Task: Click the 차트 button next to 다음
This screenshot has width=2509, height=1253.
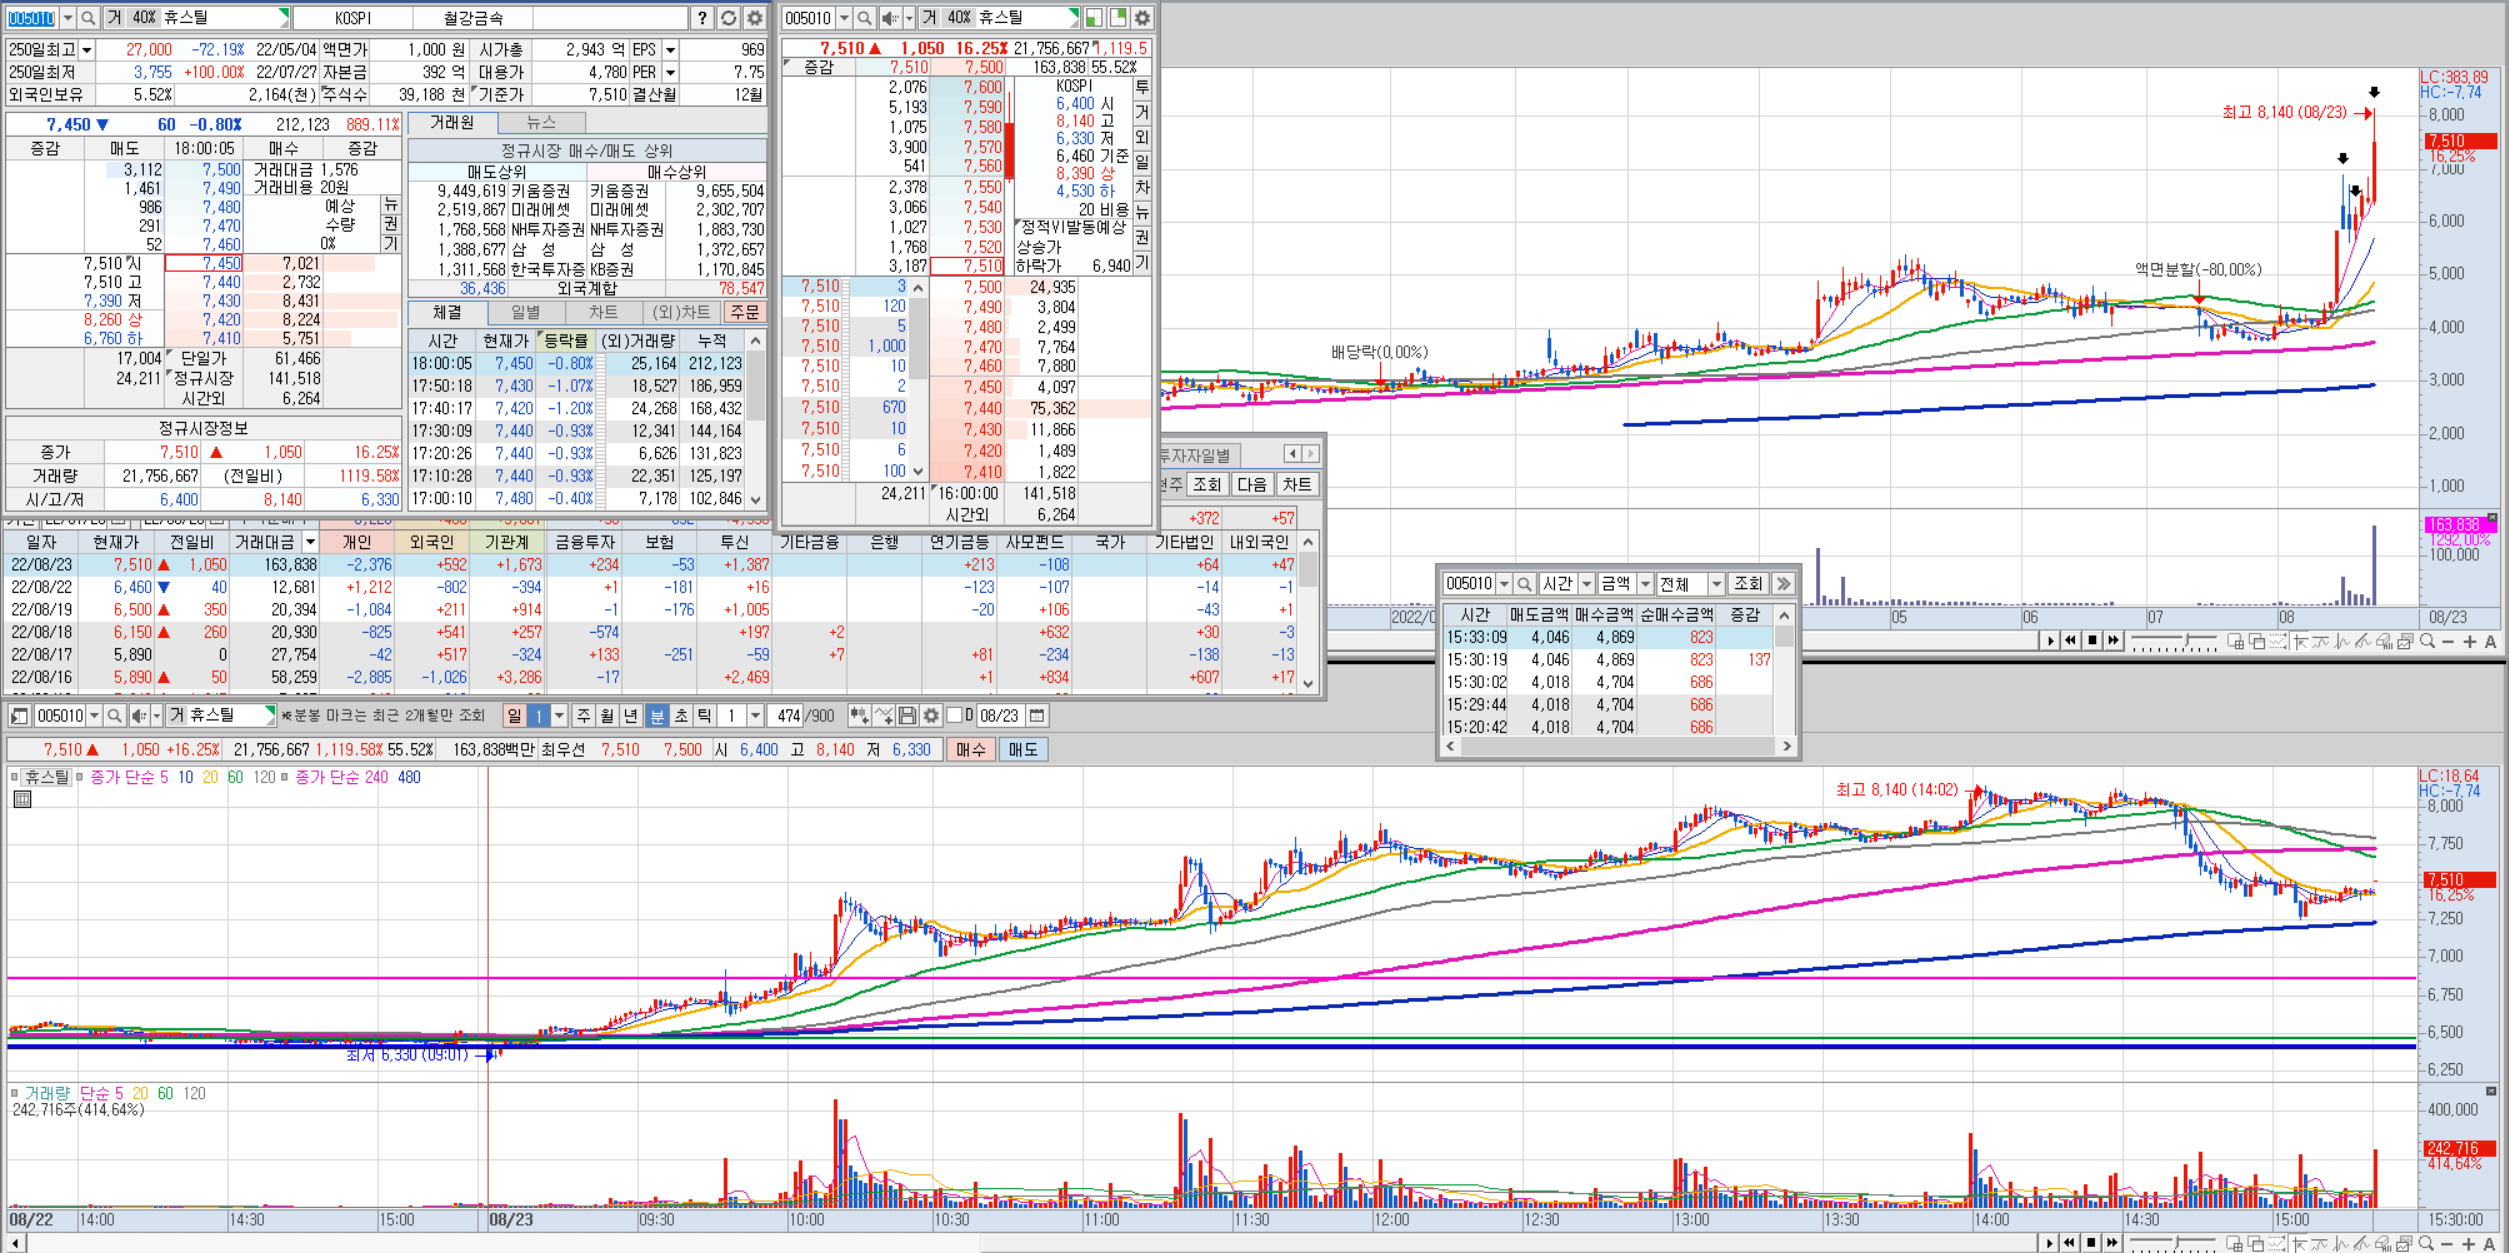Action: point(1297,485)
